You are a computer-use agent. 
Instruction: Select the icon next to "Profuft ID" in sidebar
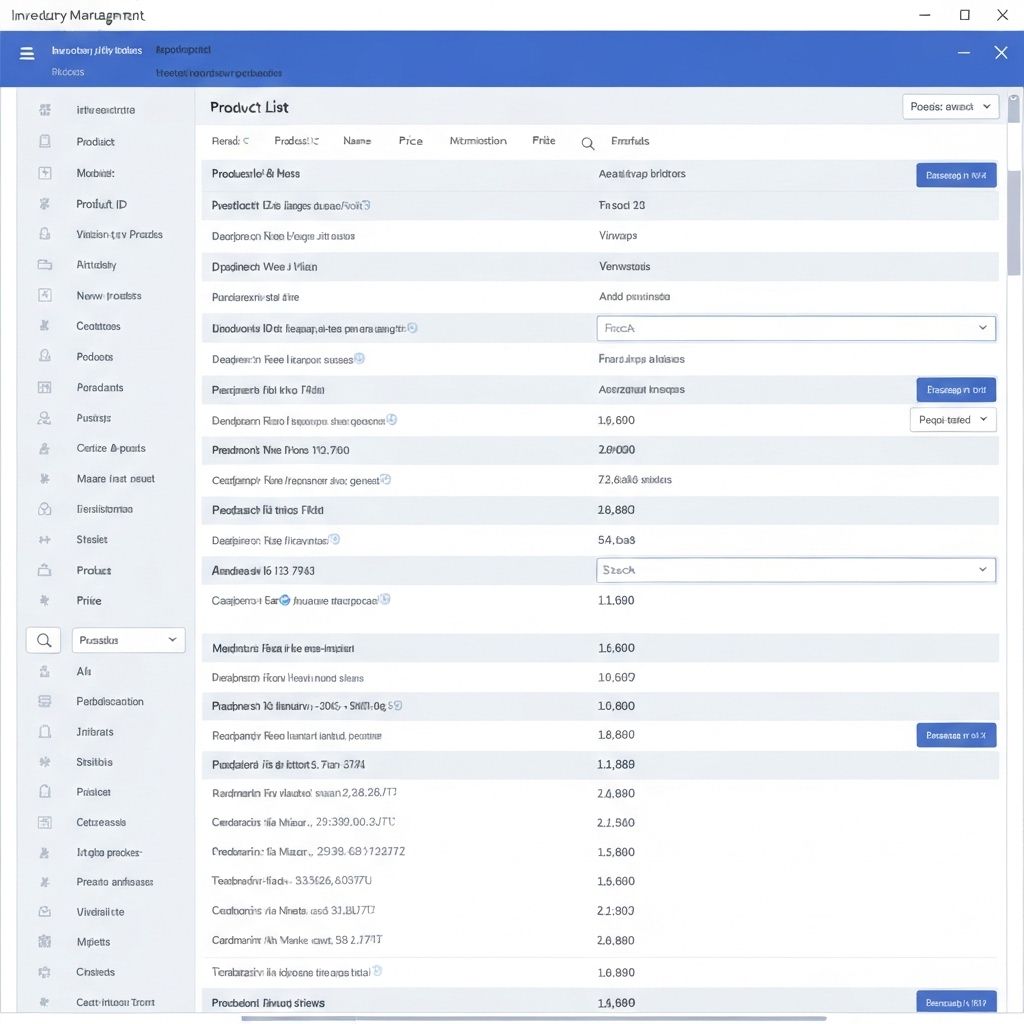44,204
